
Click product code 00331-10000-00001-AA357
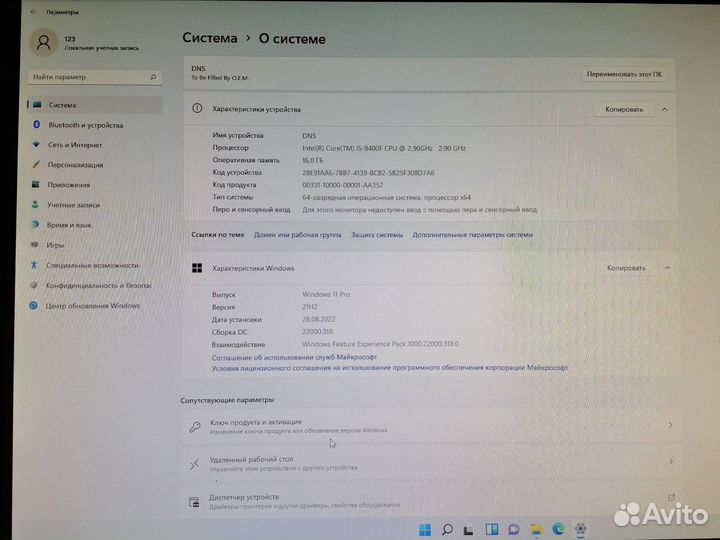[343, 185]
